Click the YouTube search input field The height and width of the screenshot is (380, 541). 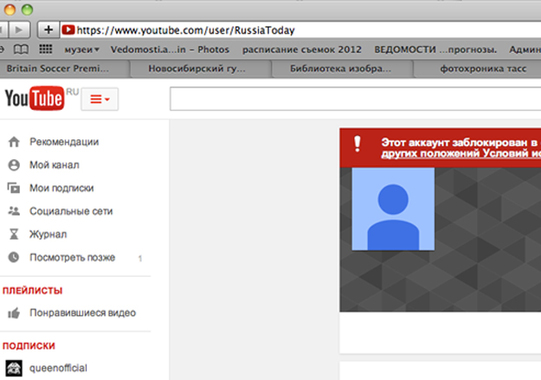click(355, 99)
